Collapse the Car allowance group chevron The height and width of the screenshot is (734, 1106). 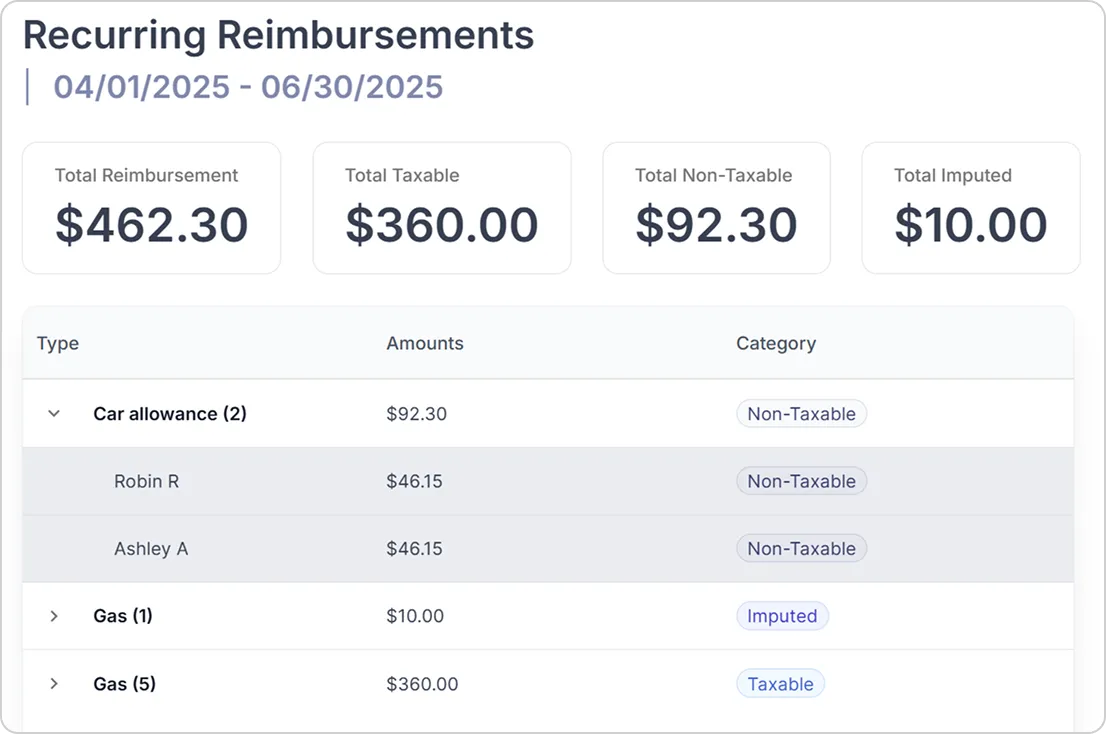55,413
